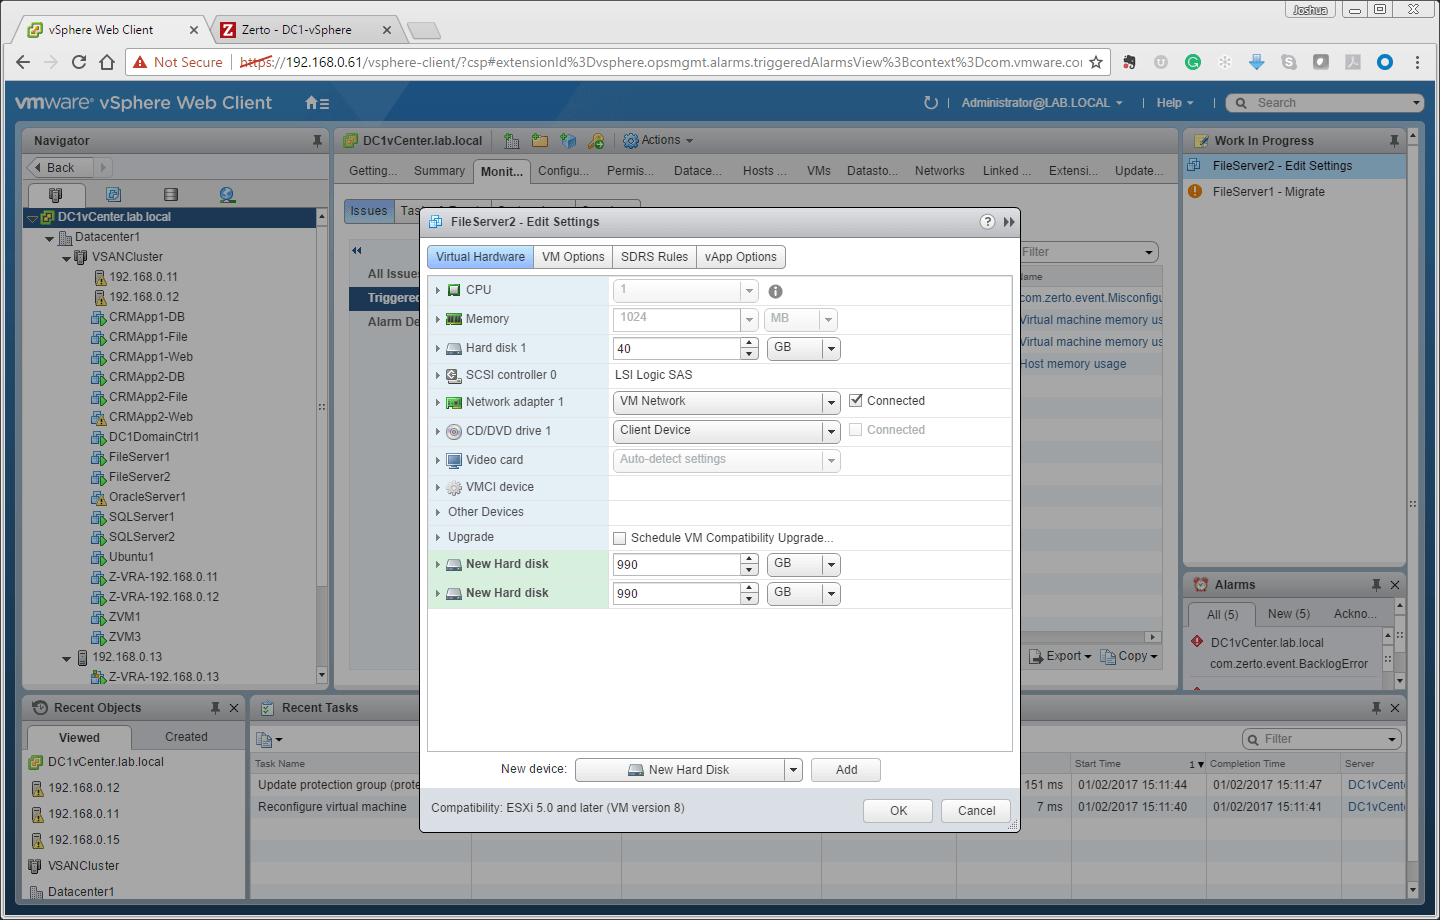Uncheck Connected for Network adapter 1
This screenshot has width=1440, height=920.
coord(856,400)
